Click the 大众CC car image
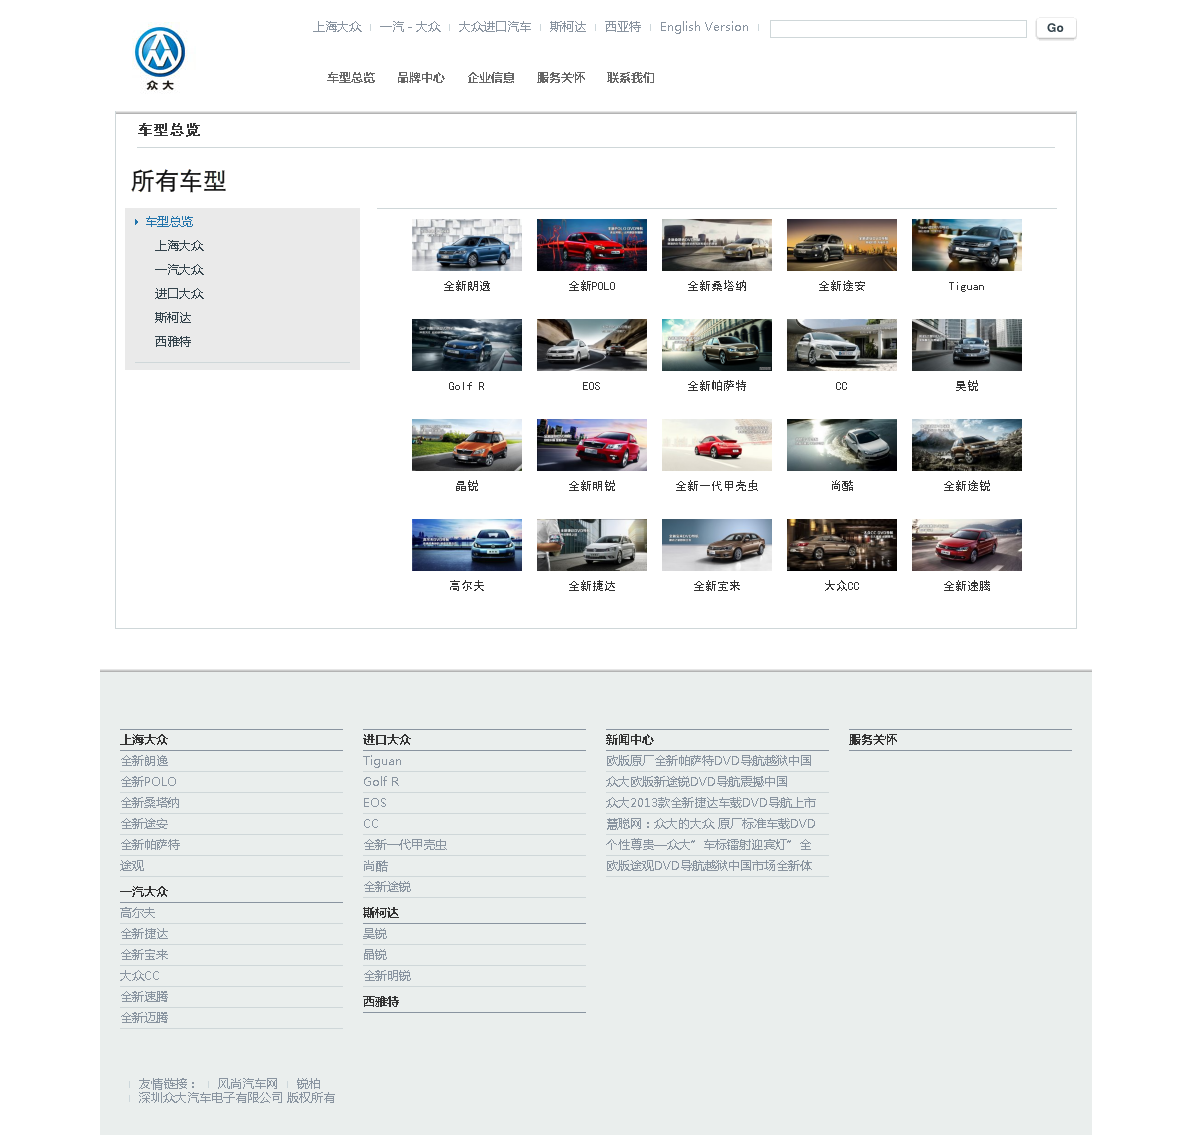Screen dimensions: 1192x1135 pos(841,545)
